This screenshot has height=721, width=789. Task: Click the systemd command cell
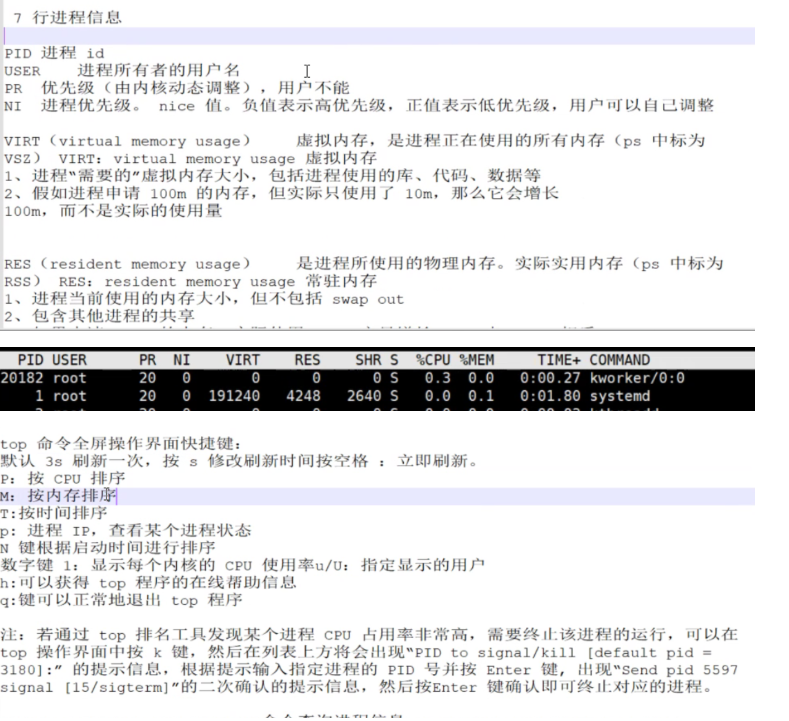pyautogui.click(x=619, y=396)
